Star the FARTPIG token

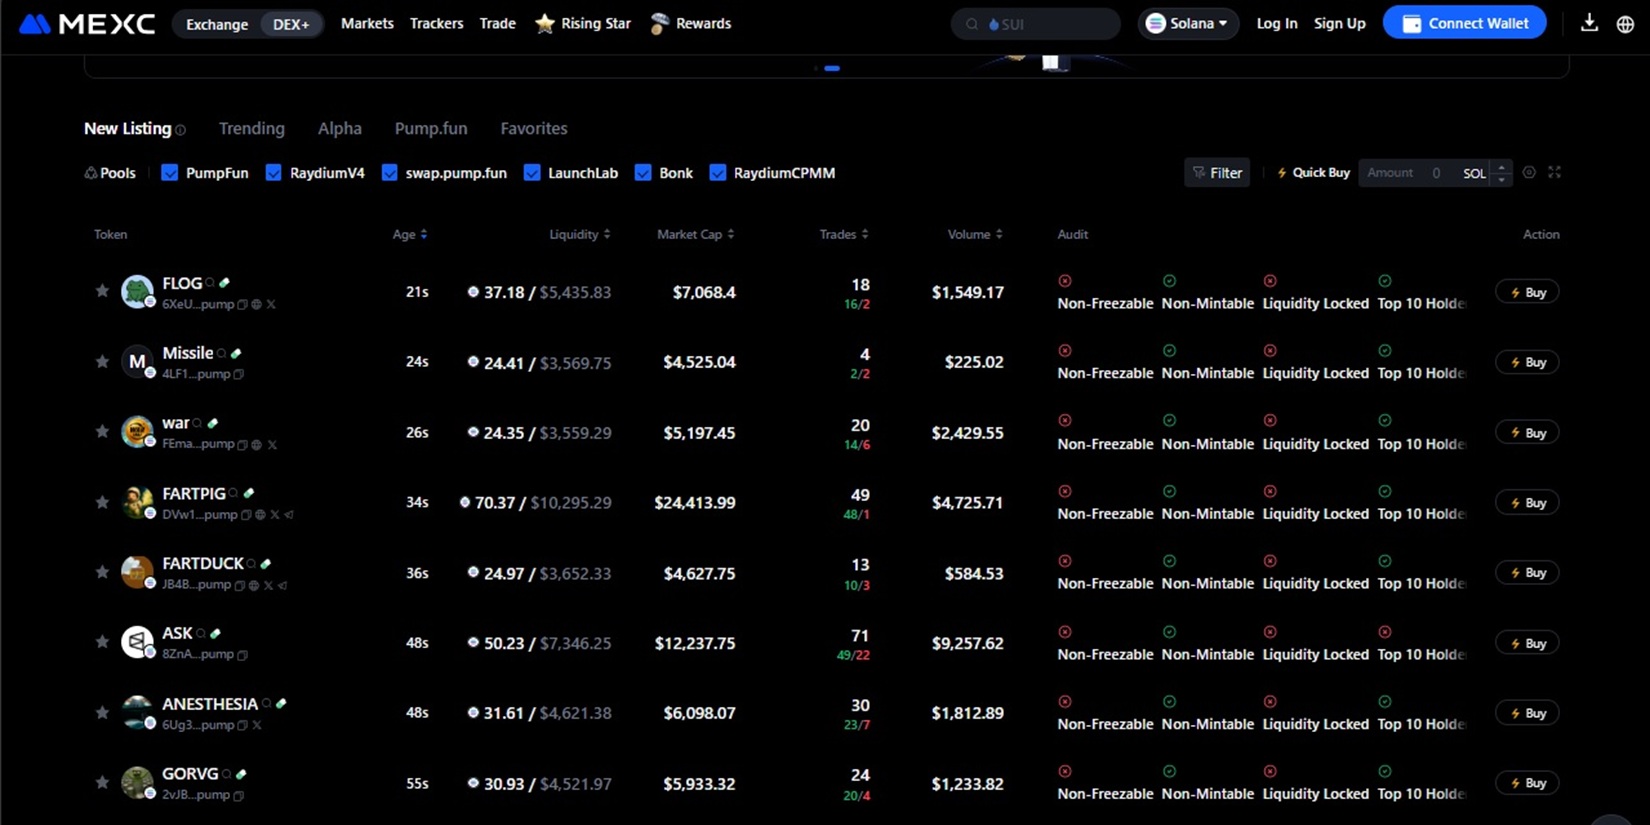[x=102, y=502]
